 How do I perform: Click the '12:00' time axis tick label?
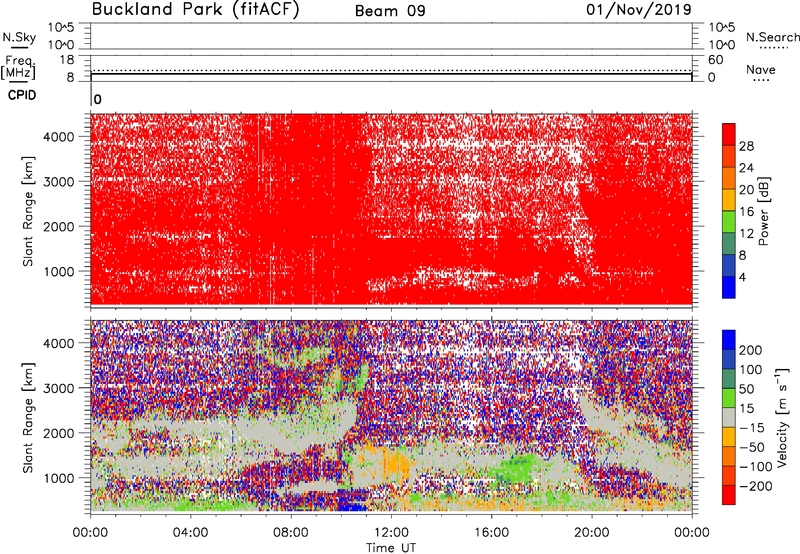pyautogui.click(x=391, y=533)
